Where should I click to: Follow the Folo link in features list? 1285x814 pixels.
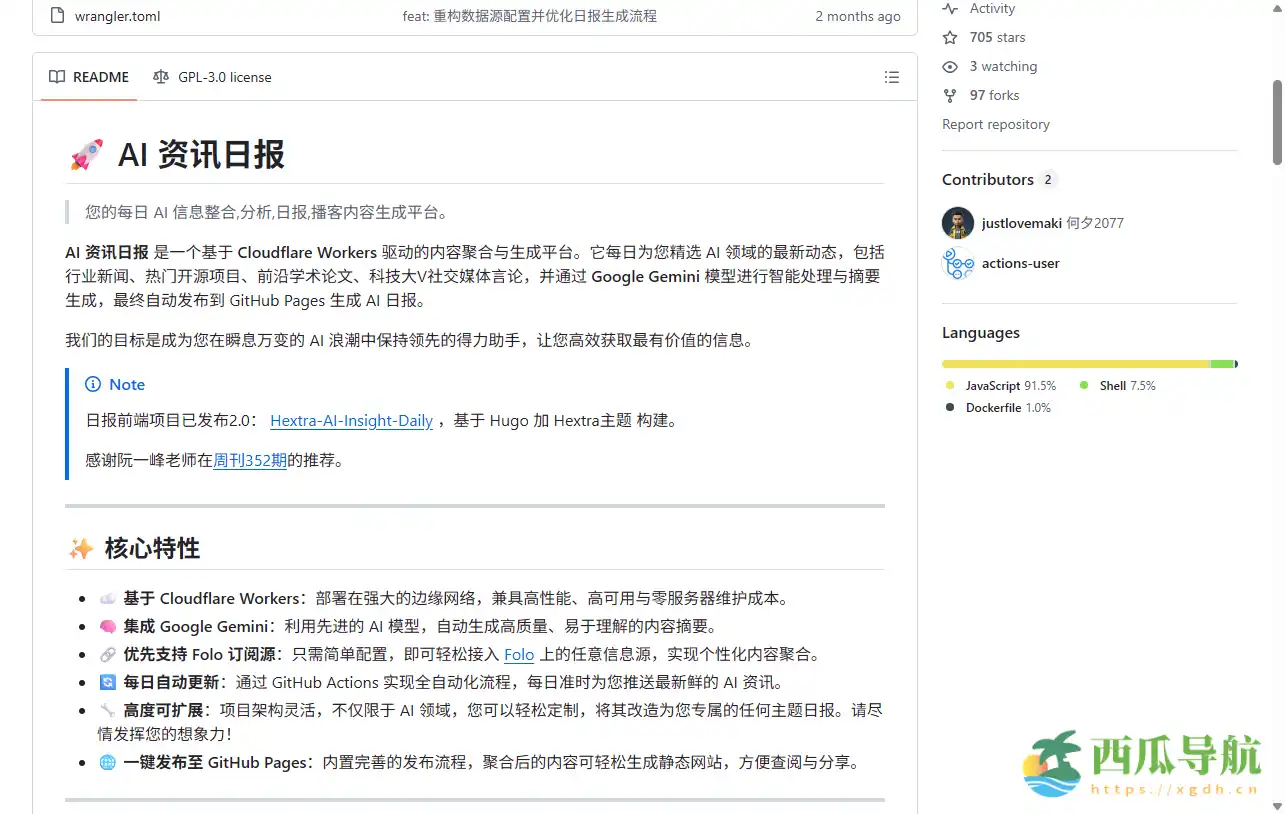pyautogui.click(x=519, y=655)
